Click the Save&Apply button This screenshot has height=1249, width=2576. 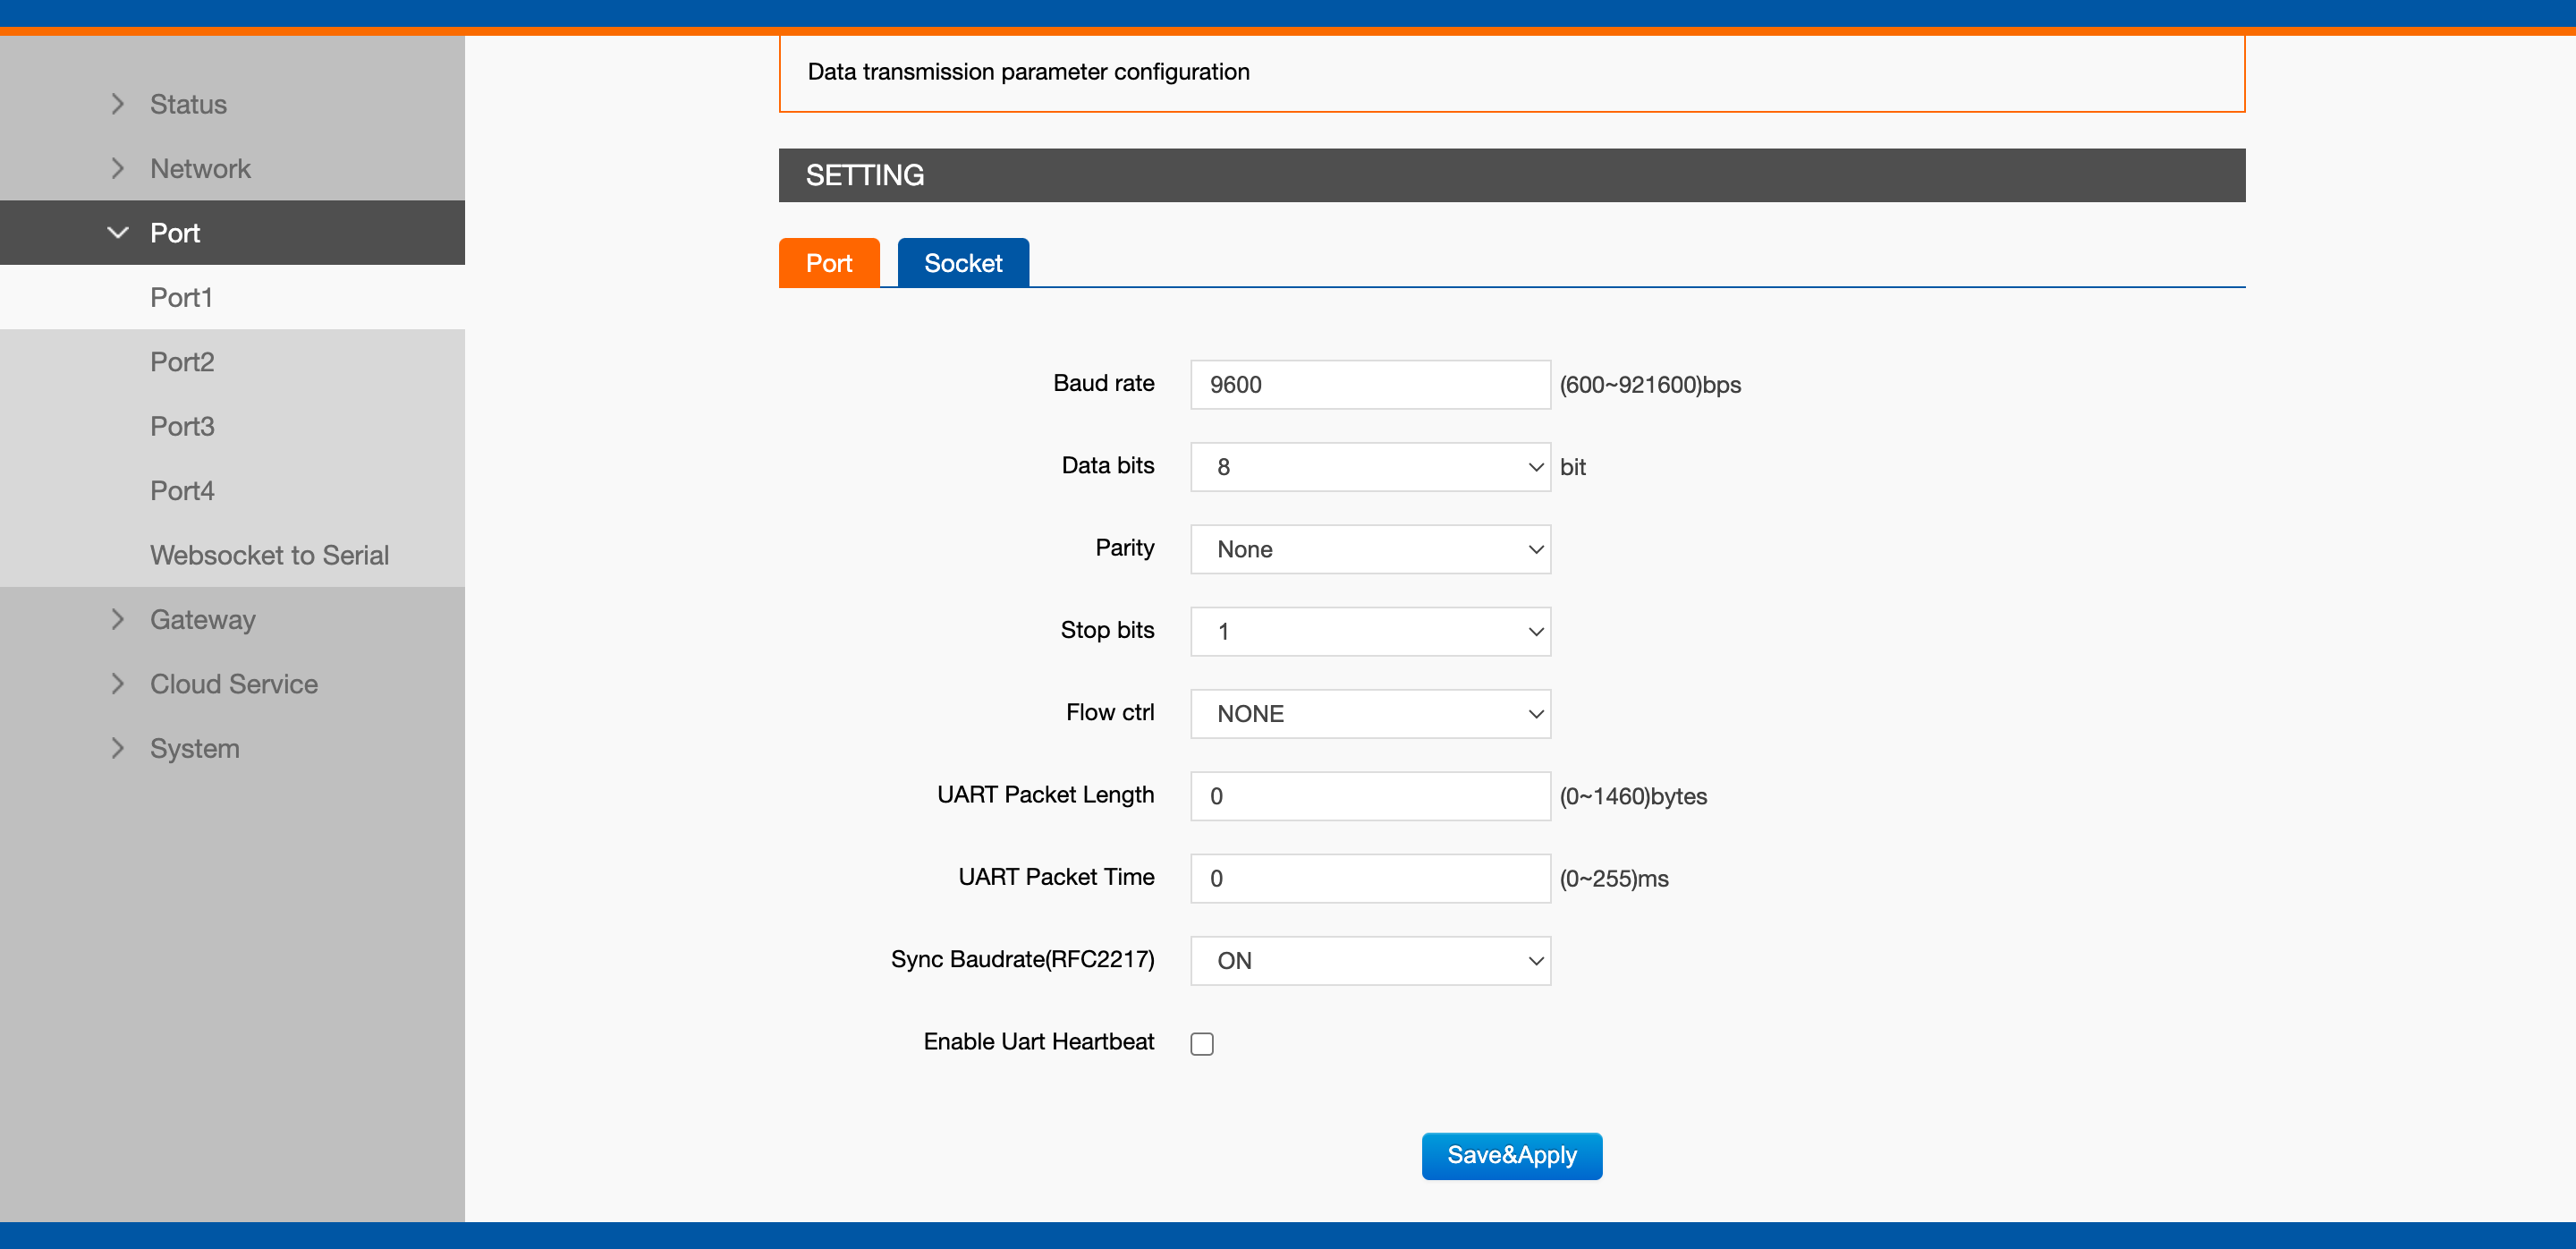(1511, 1155)
